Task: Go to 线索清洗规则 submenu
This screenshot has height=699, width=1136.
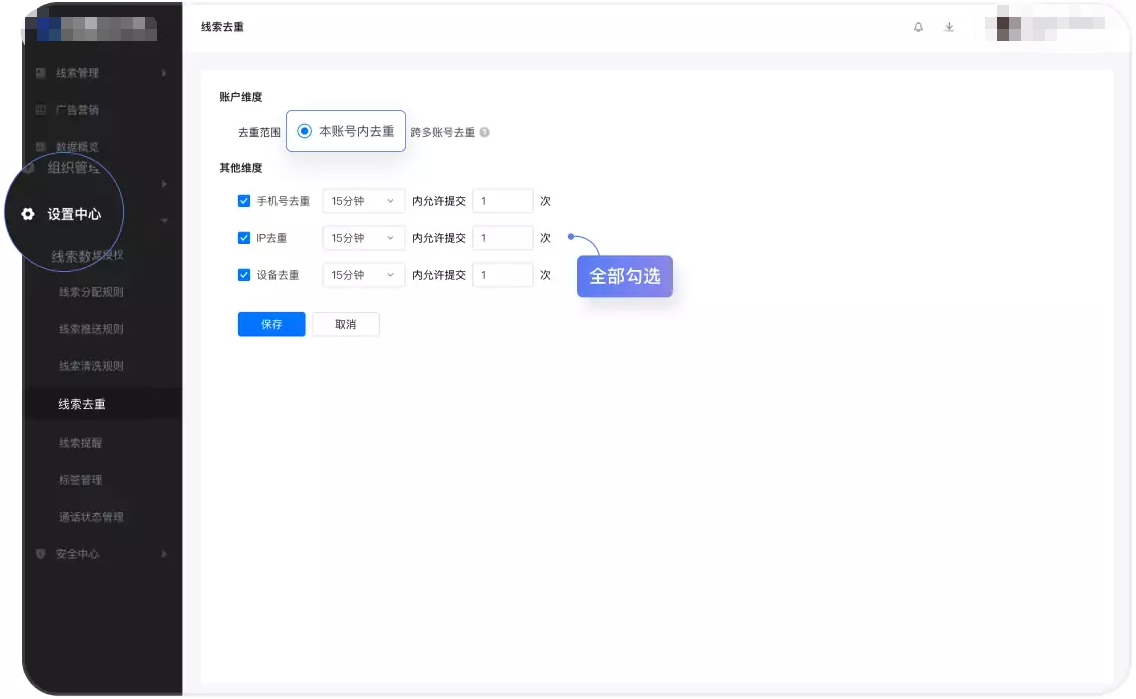Action: point(91,366)
